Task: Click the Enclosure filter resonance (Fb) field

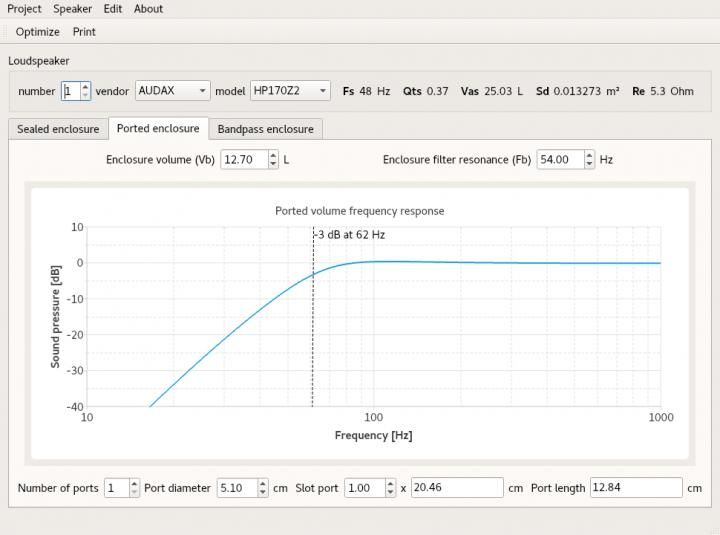Action: (x=559, y=159)
